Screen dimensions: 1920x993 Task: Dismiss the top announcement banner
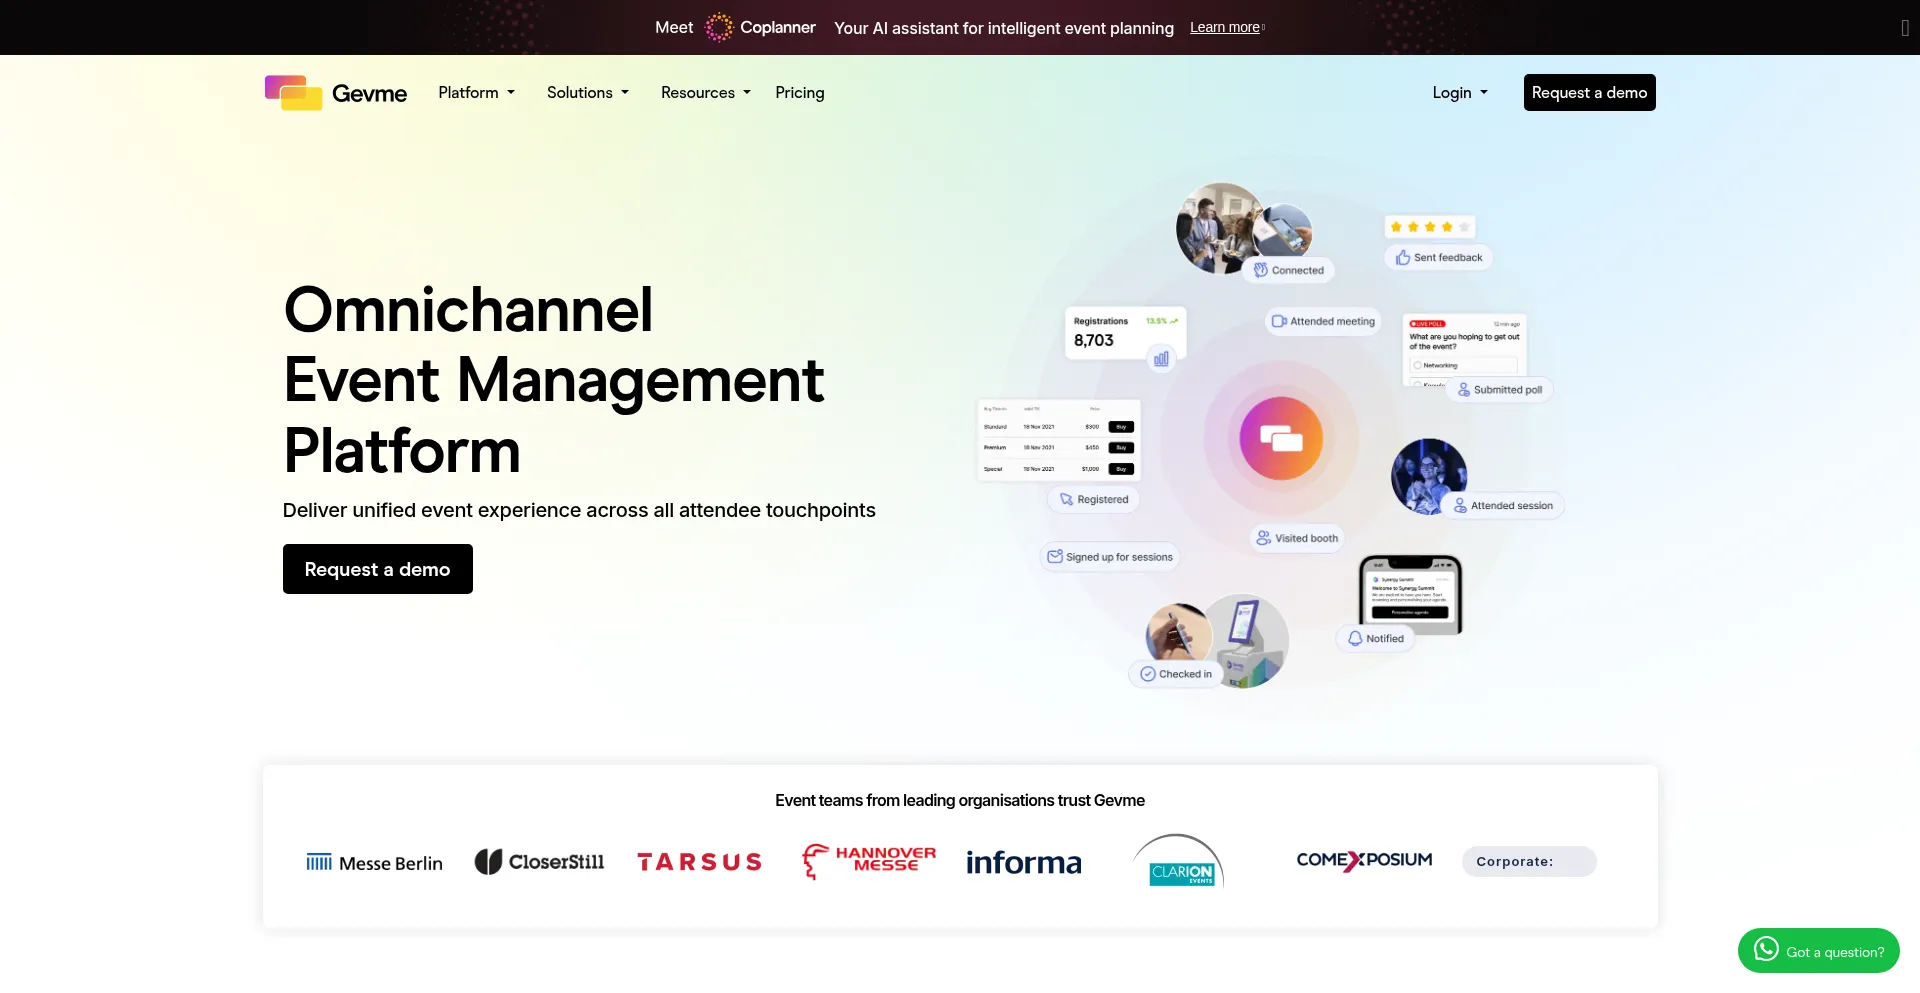click(x=1904, y=28)
